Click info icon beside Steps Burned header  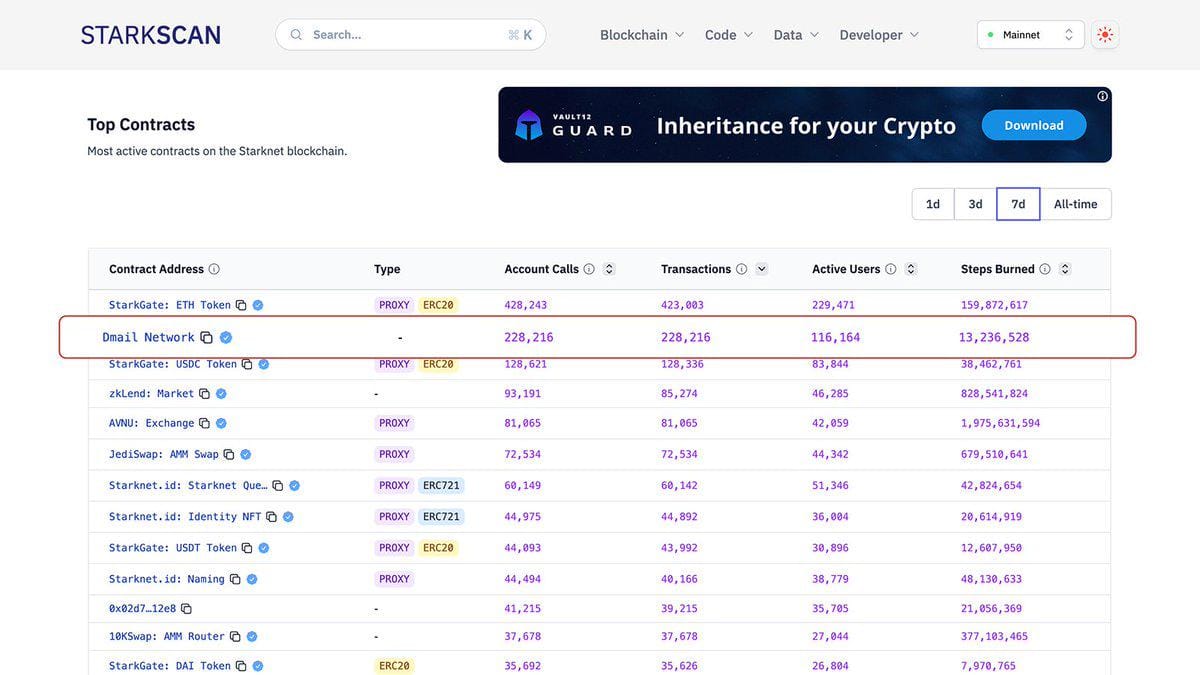(1045, 269)
